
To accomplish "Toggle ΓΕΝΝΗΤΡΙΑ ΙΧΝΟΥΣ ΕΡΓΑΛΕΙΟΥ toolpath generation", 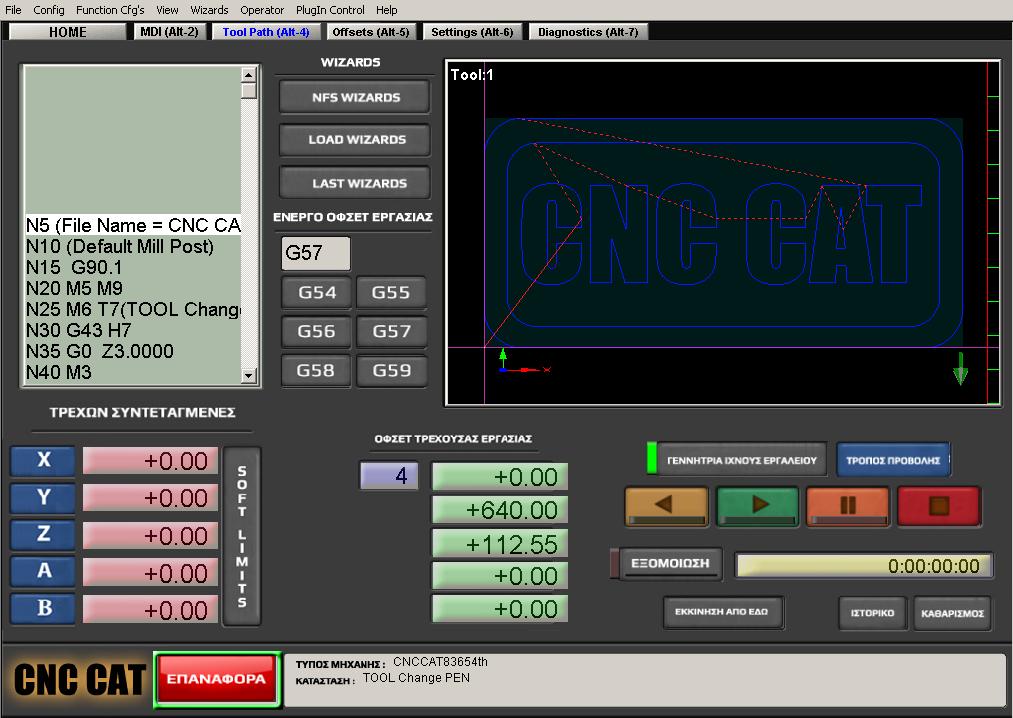I will [x=740, y=460].
